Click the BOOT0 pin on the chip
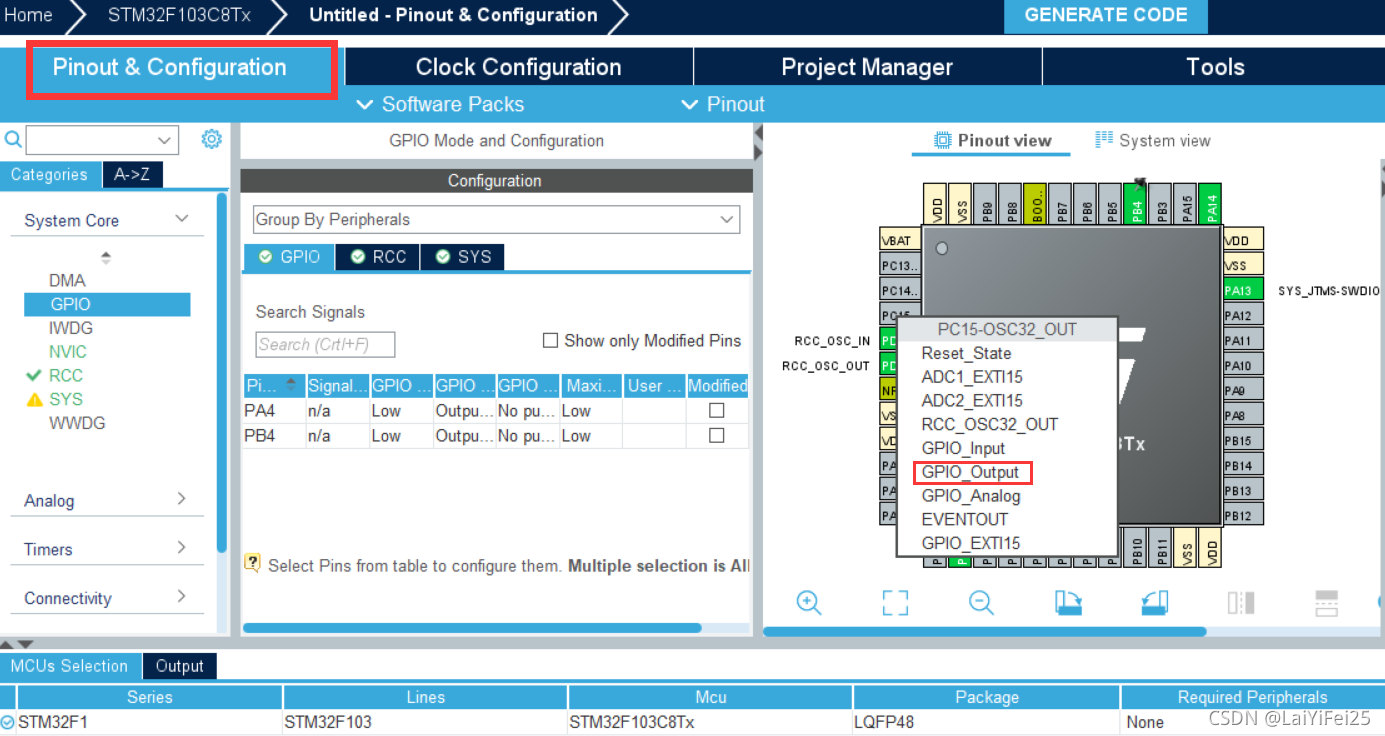The width and height of the screenshot is (1385, 736). [1036, 204]
